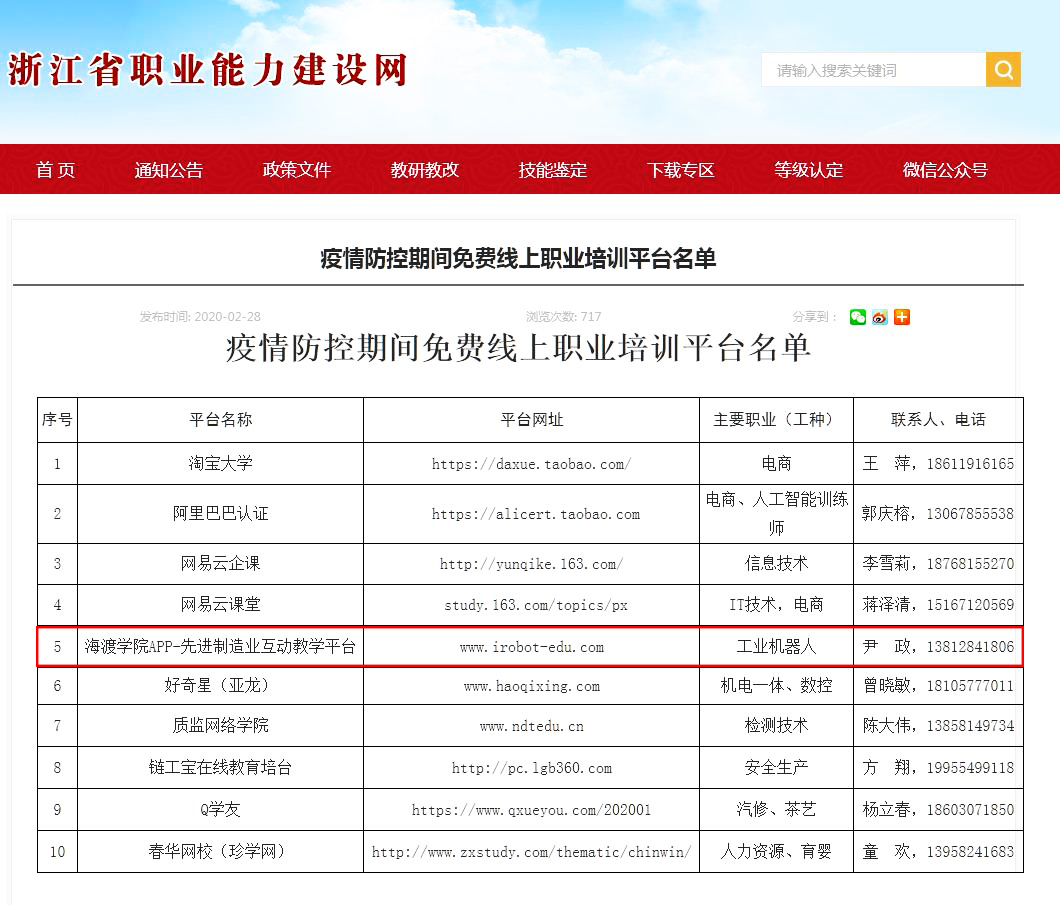The image size is (1060, 905).
Task: Share the article via WeChat icon
Action: (858, 317)
